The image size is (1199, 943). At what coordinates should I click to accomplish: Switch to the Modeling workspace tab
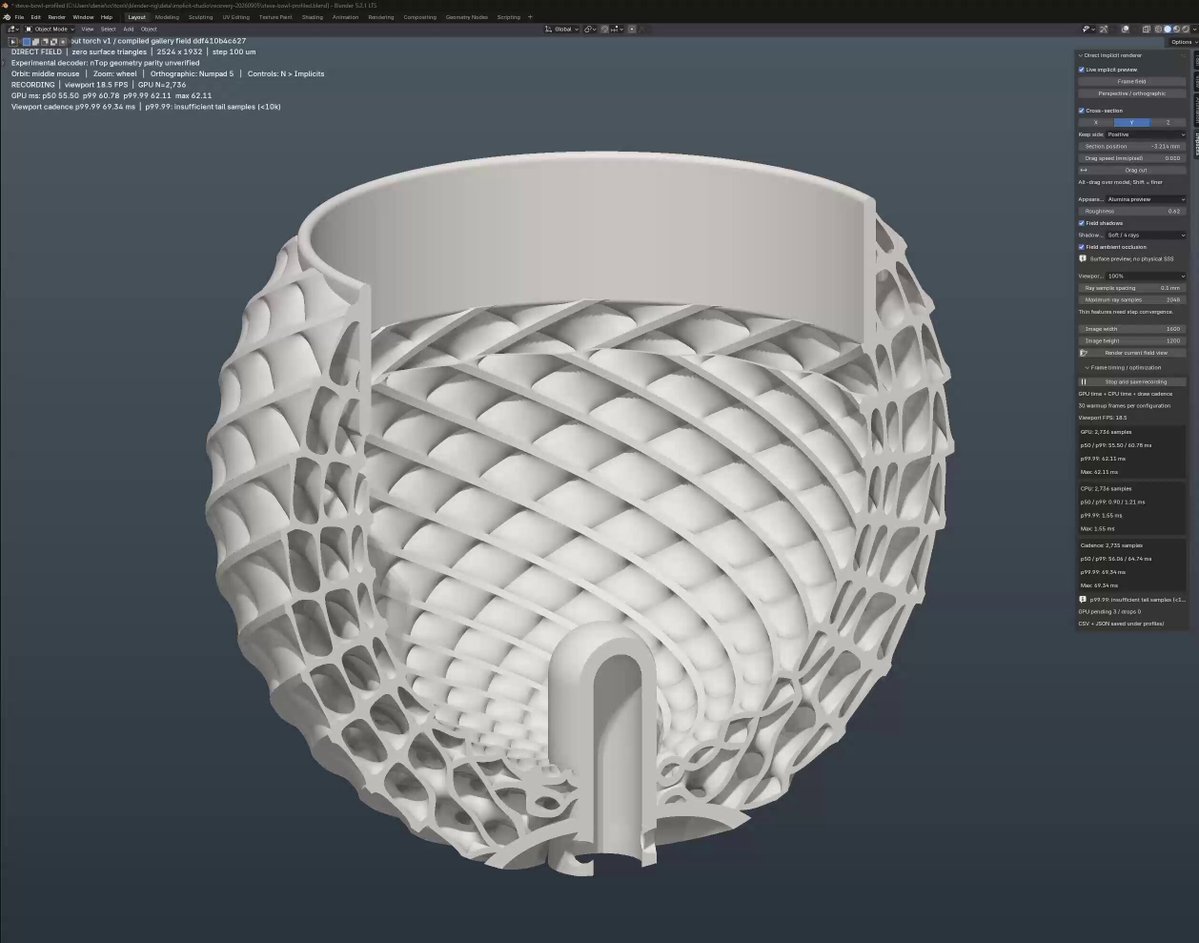167,17
